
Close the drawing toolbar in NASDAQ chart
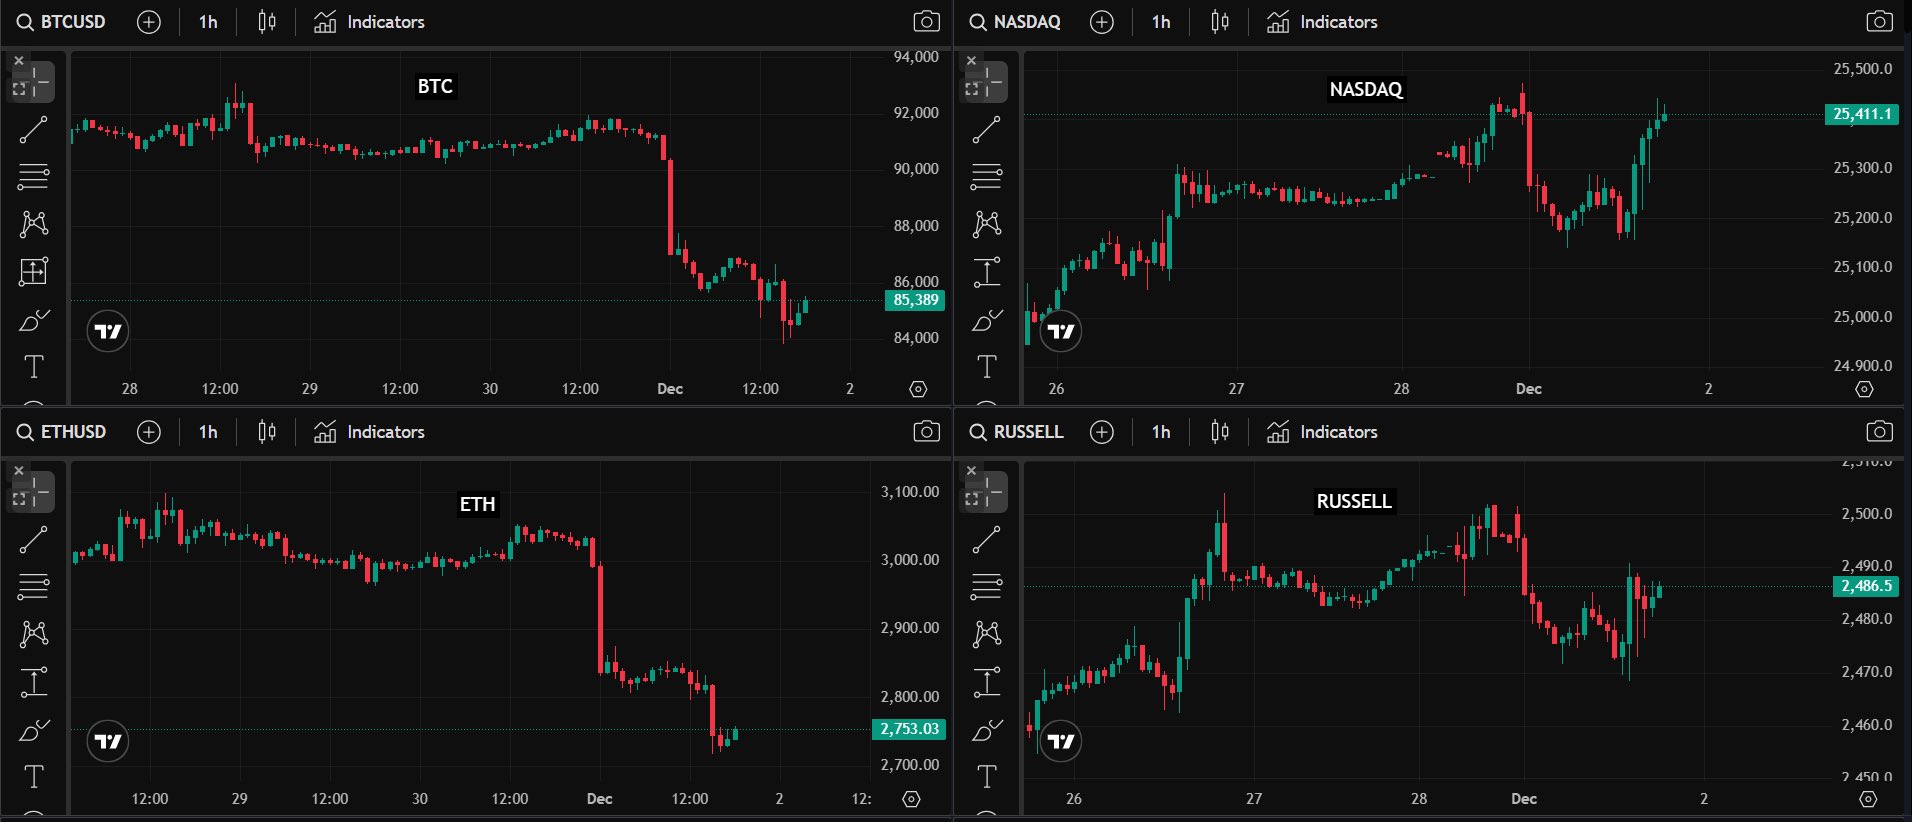(x=971, y=61)
